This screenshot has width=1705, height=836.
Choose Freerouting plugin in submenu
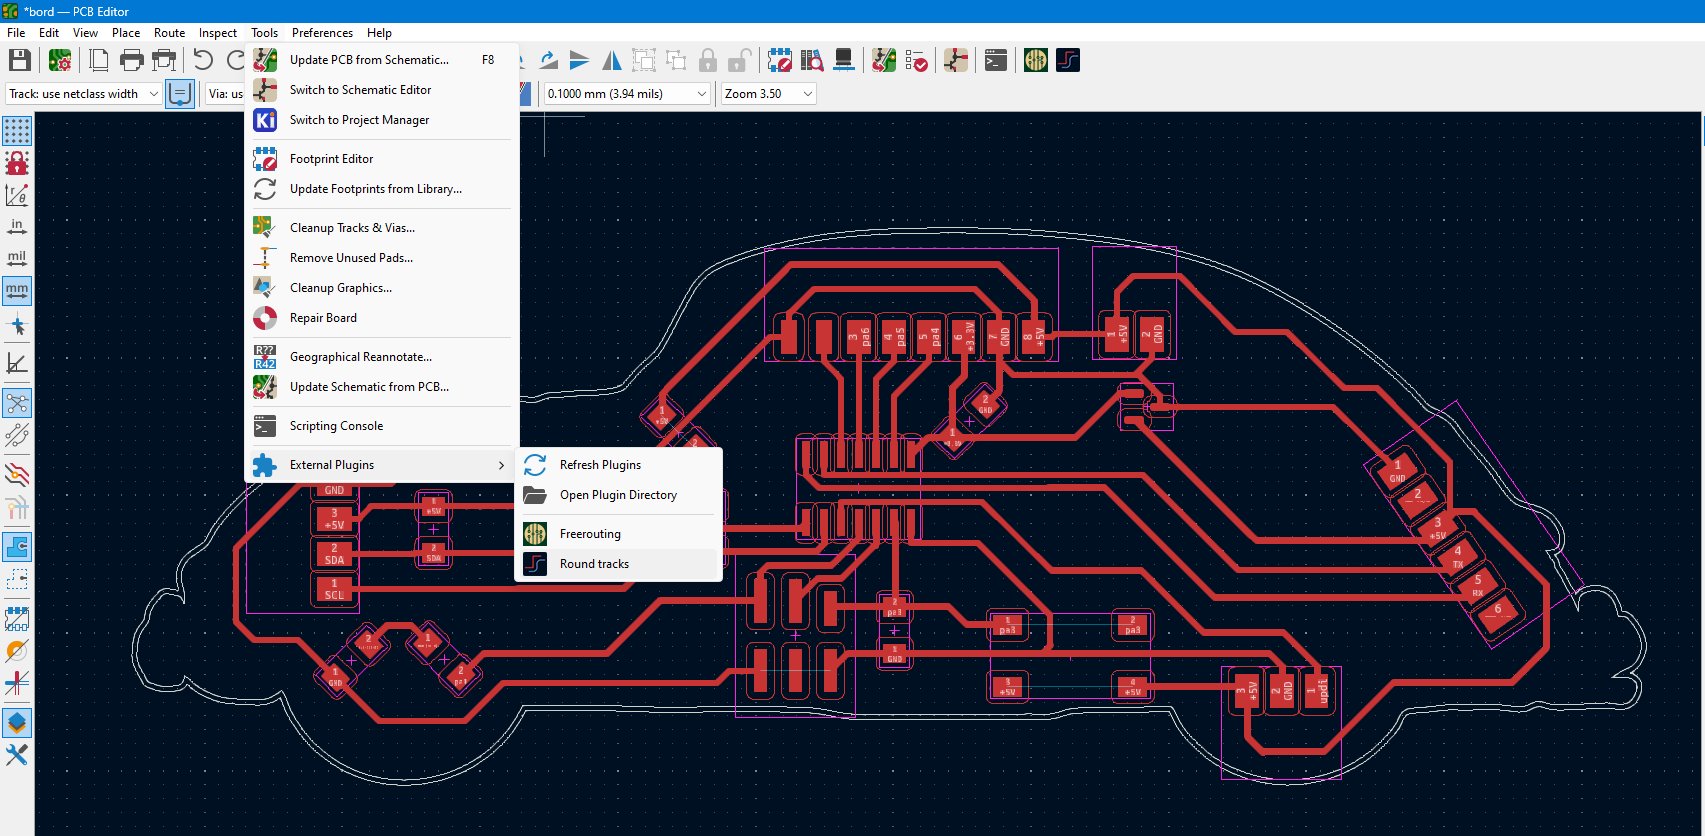point(619,534)
